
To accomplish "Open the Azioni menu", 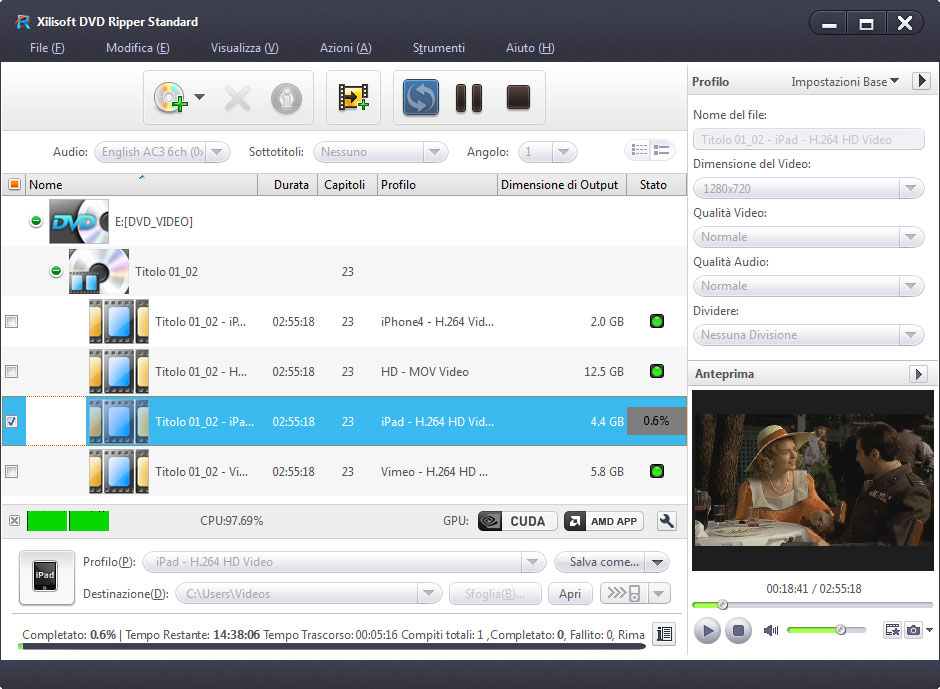I will (x=345, y=48).
